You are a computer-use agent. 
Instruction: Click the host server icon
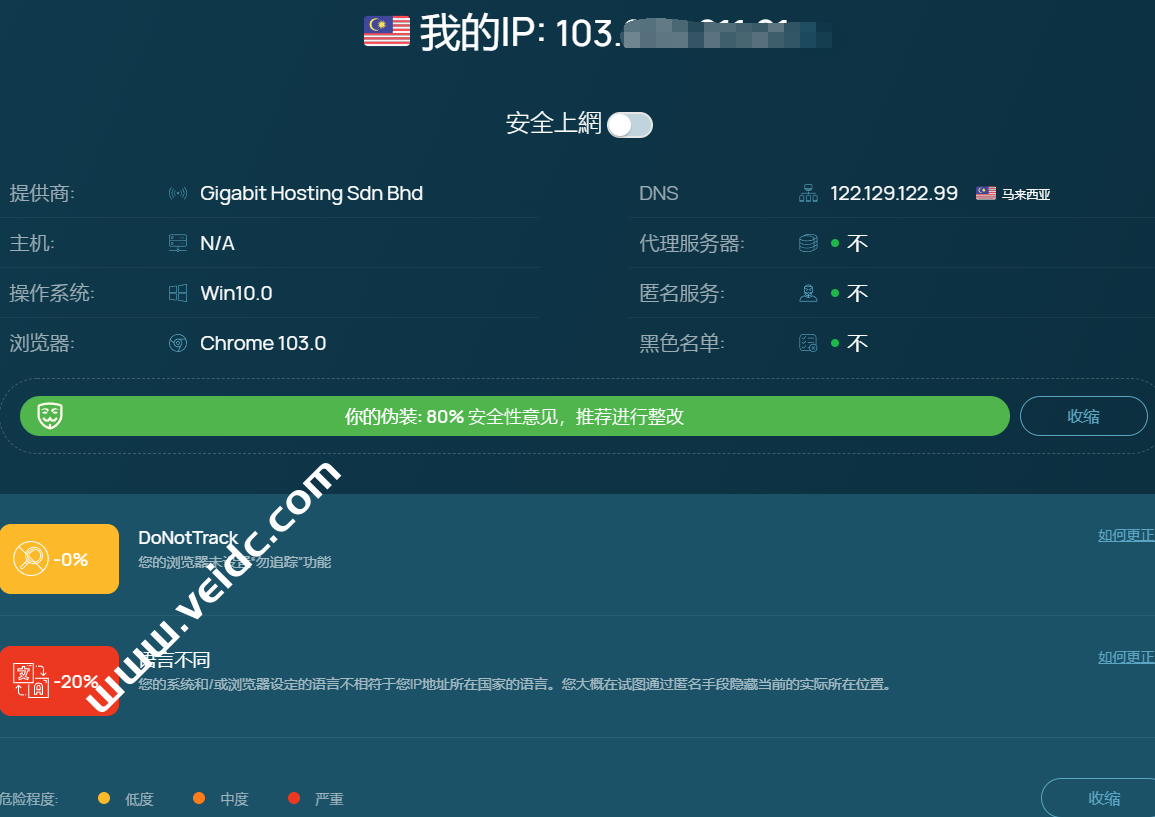pos(178,243)
